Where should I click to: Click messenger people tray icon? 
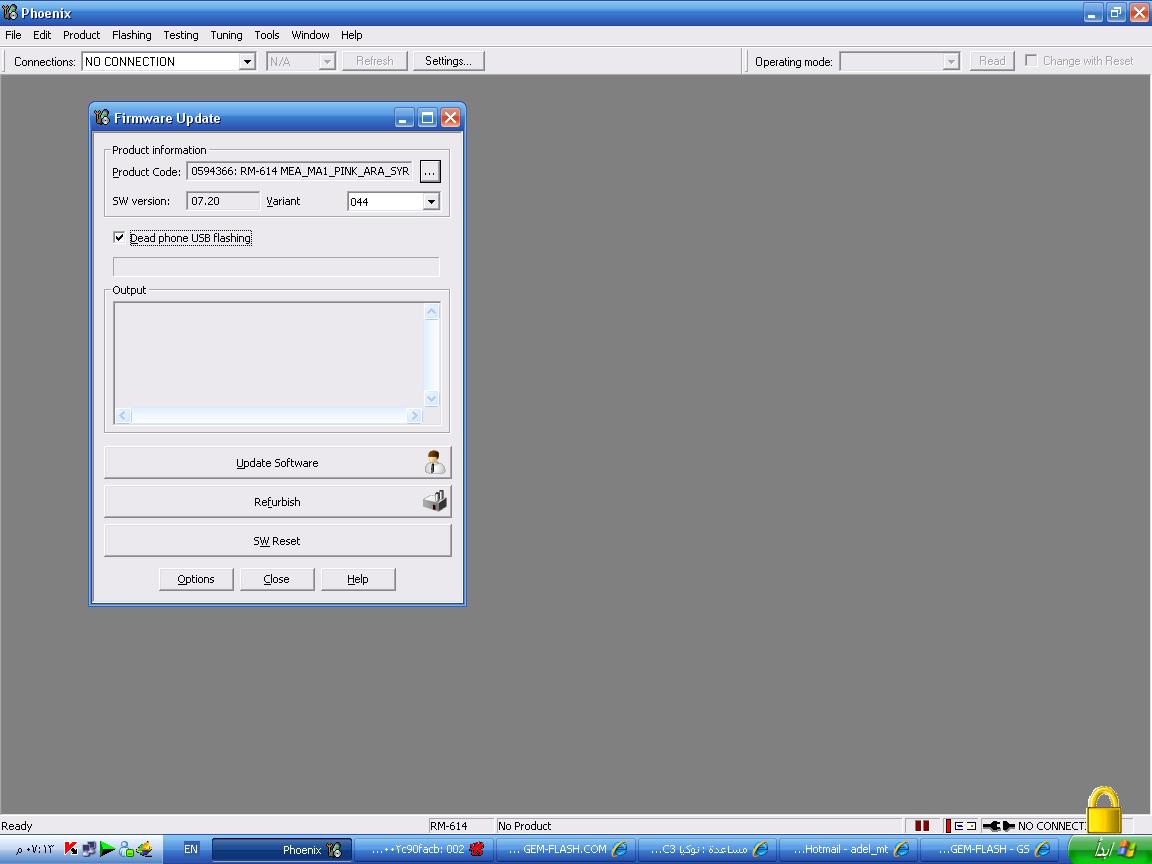tap(126, 849)
